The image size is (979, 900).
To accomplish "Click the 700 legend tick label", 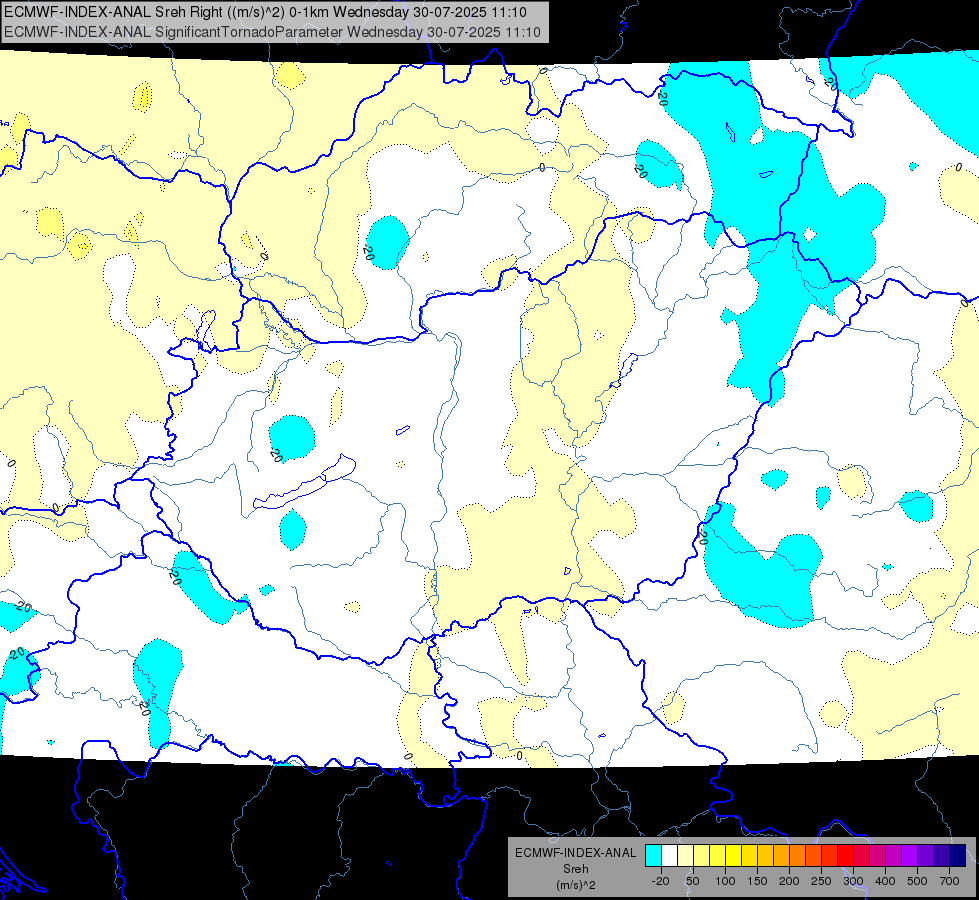I will tap(949, 881).
